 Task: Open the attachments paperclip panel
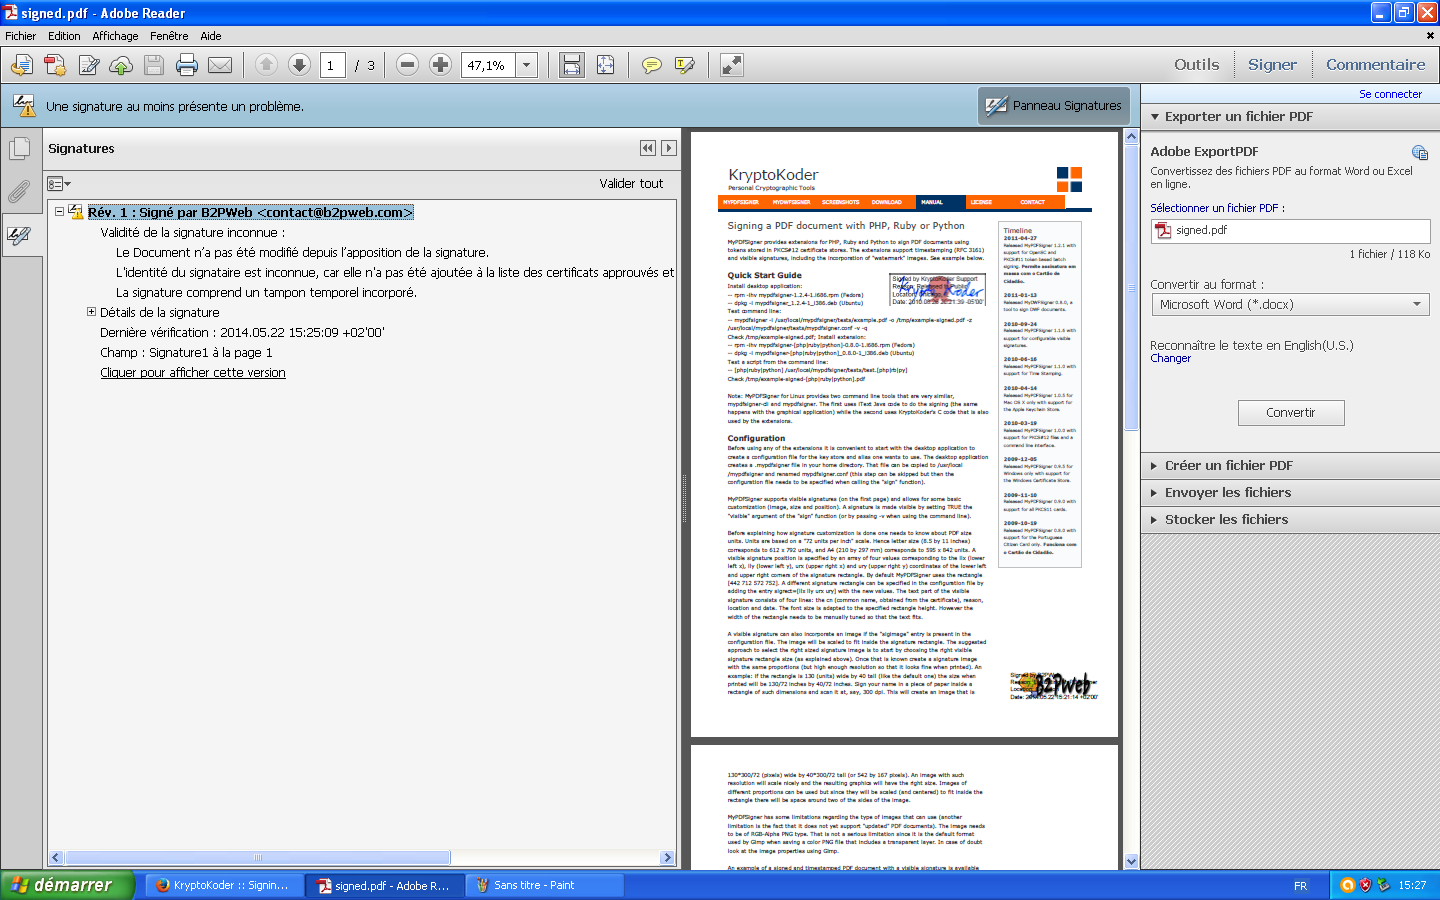20,192
